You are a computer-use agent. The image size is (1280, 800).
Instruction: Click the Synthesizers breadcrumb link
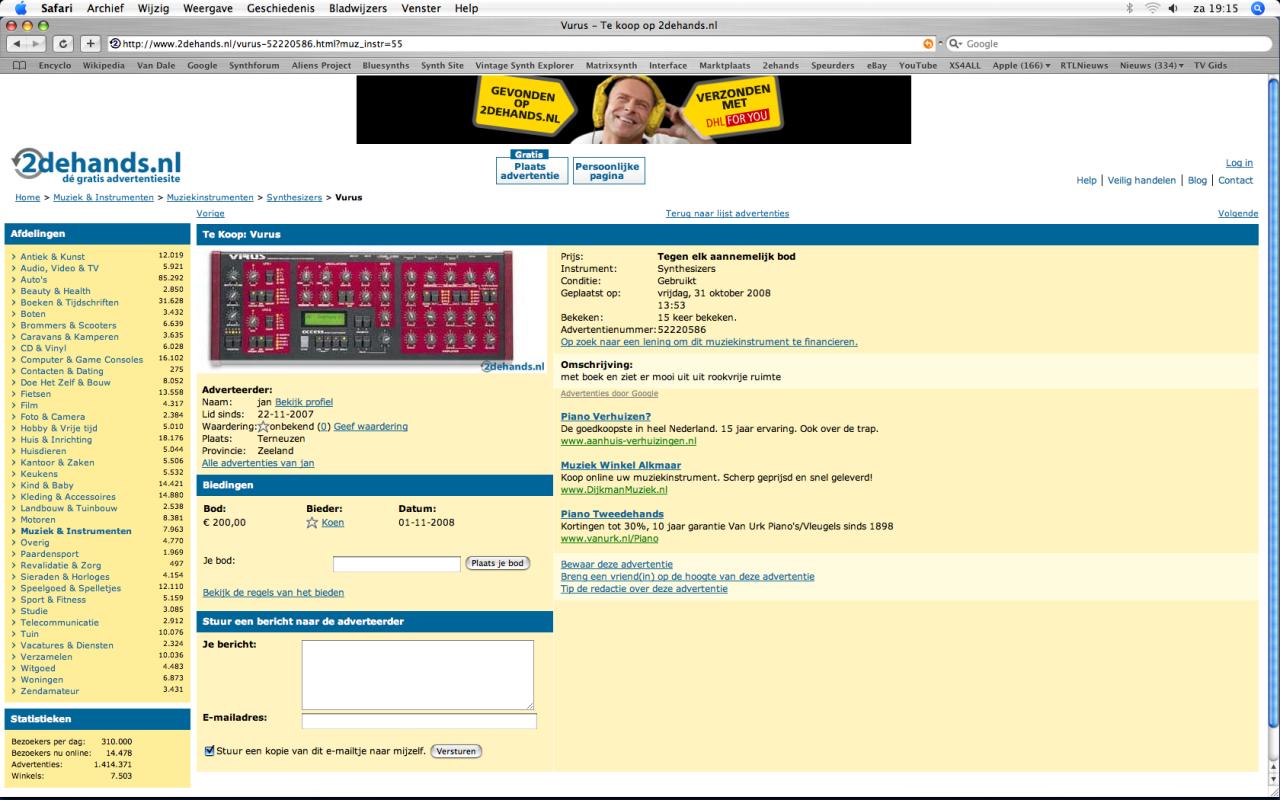click(294, 197)
